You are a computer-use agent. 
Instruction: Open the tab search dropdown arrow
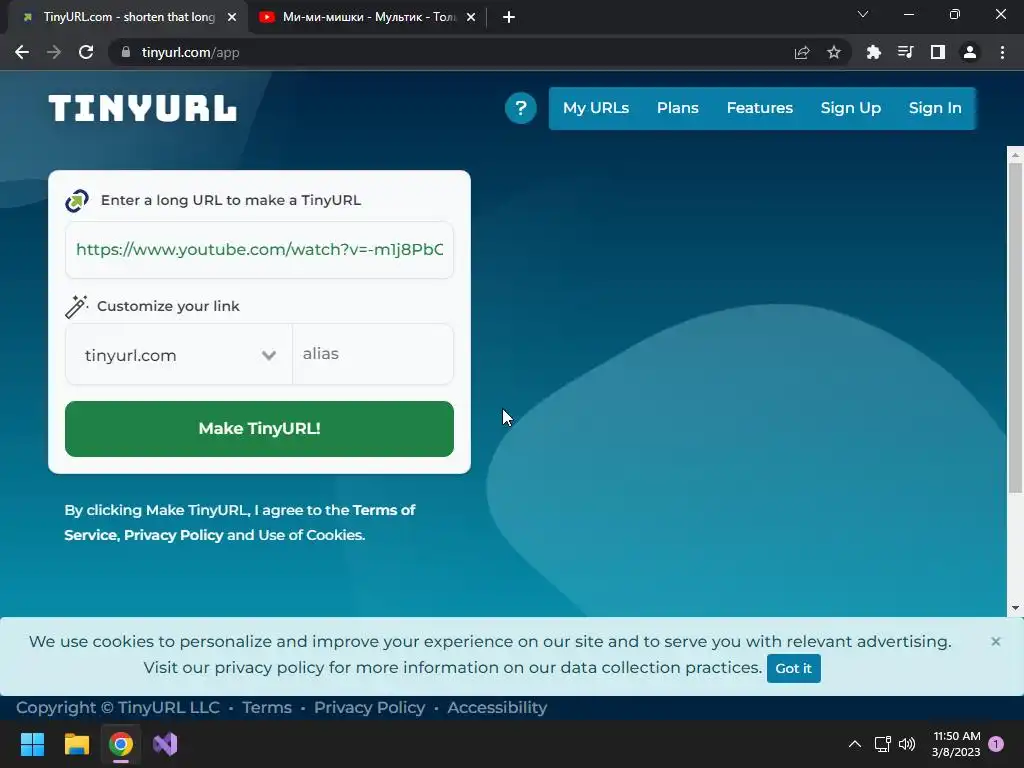click(863, 14)
